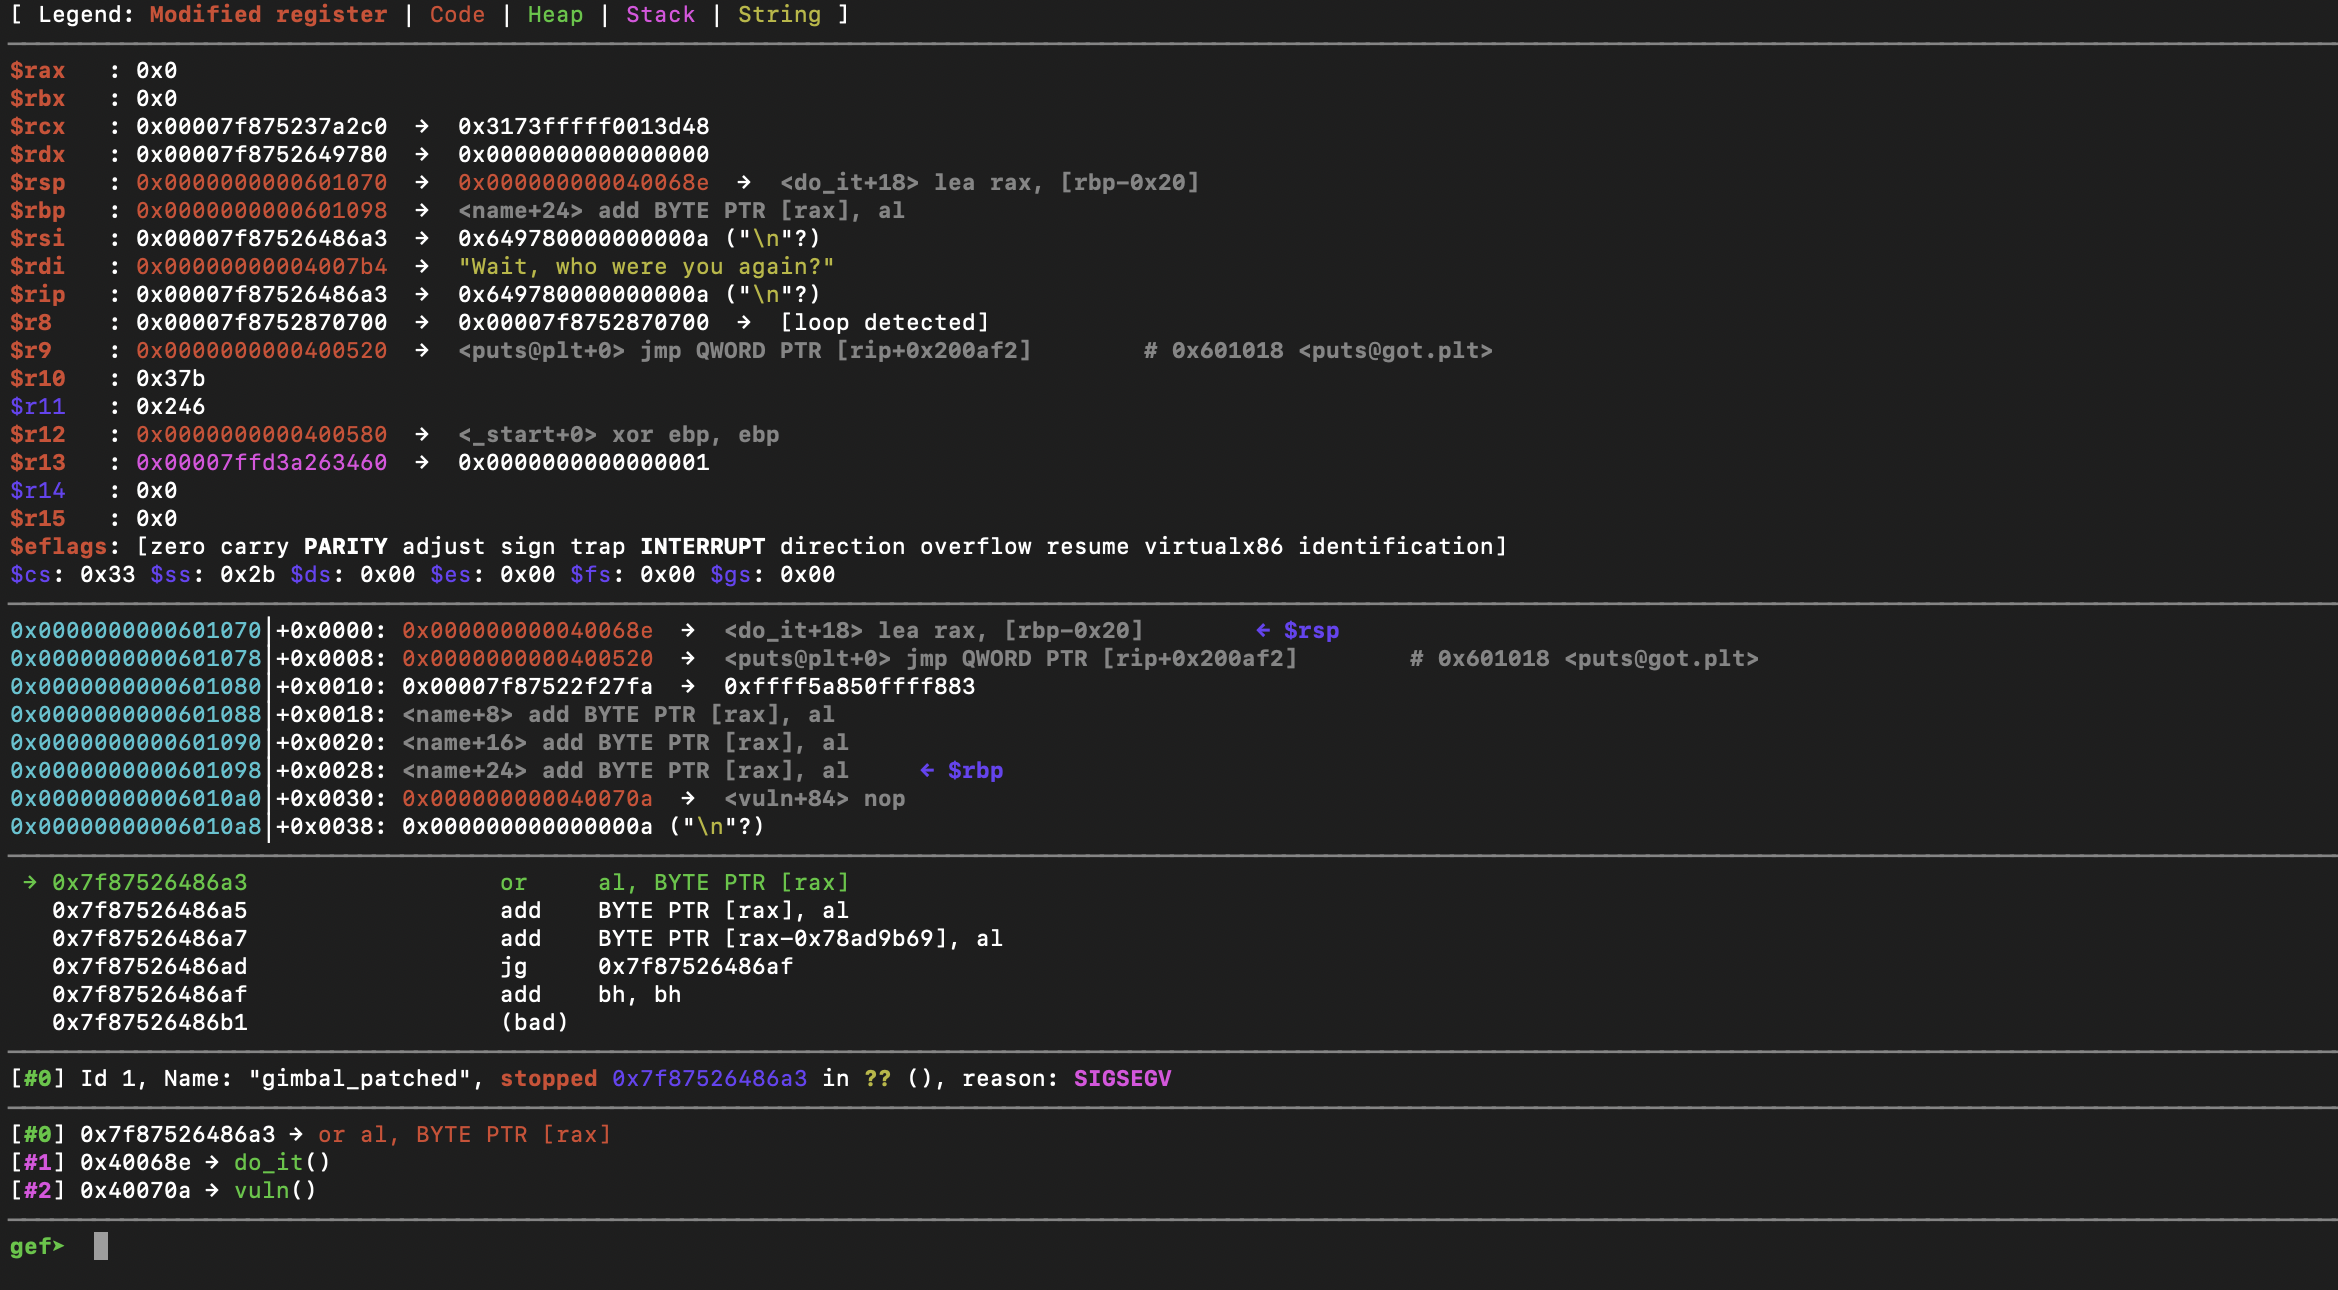Click the $rsp register value 0x0000000000601070
Viewport: 2338px width, 1290px height.
click(262, 183)
